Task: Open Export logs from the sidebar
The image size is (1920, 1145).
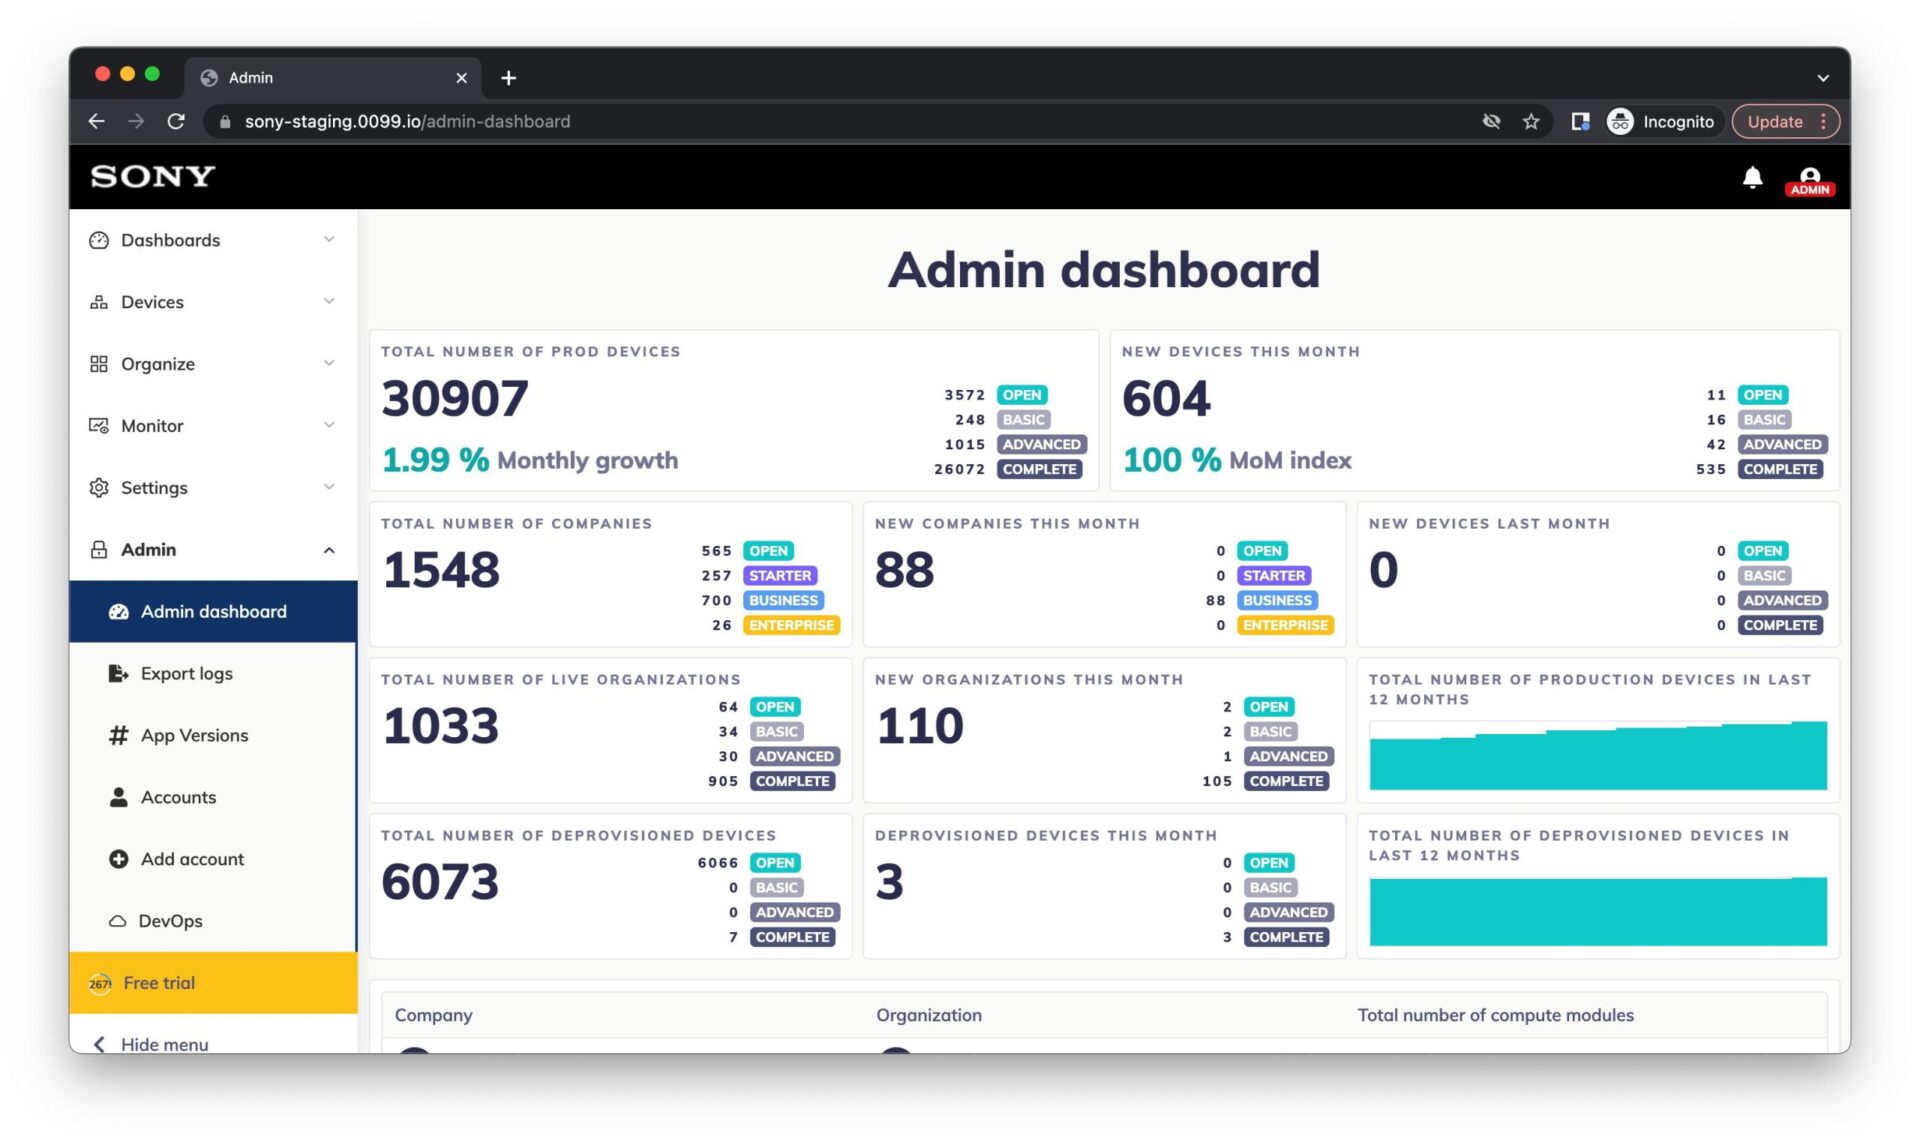Action: click(x=186, y=674)
